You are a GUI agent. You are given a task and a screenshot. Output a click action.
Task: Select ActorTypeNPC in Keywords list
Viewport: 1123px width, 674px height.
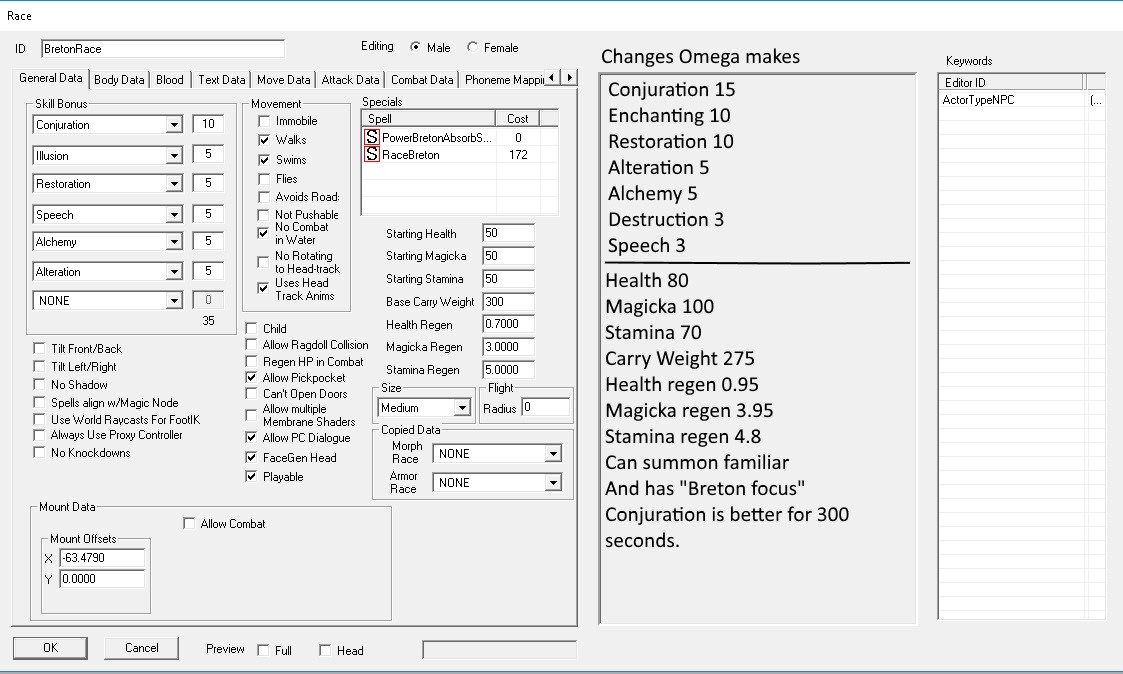coord(979,100)
